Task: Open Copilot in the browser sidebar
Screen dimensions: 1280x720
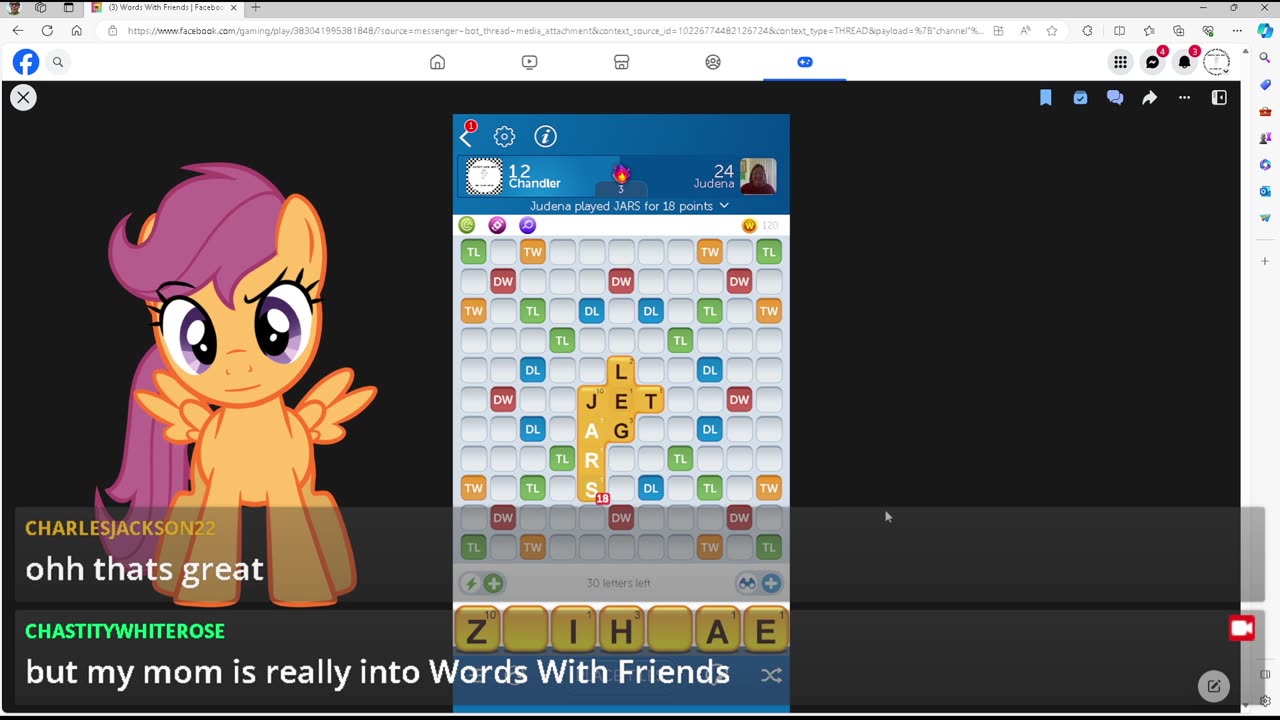Action: pyautogui.click(x=1265, y=31)
